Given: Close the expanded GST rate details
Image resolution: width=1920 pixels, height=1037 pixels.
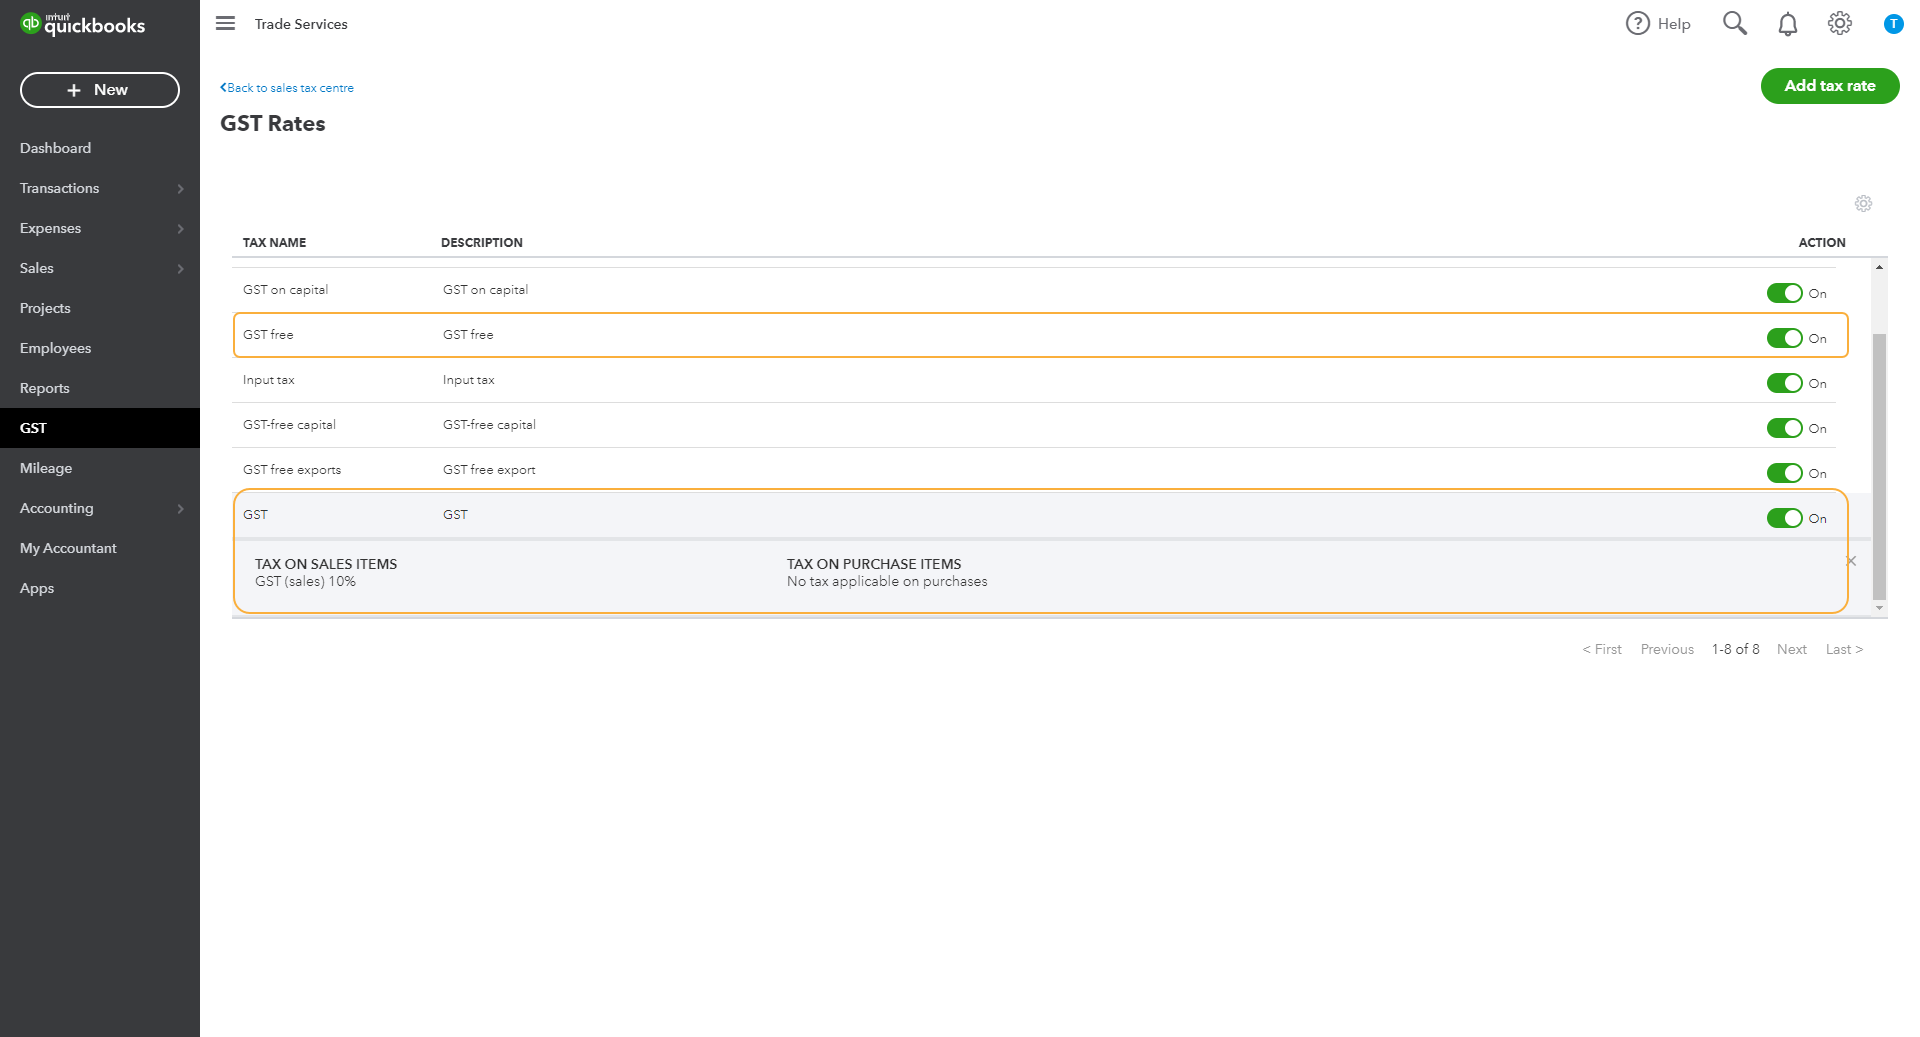Looking at the screenshot, I should point(1851,561).
